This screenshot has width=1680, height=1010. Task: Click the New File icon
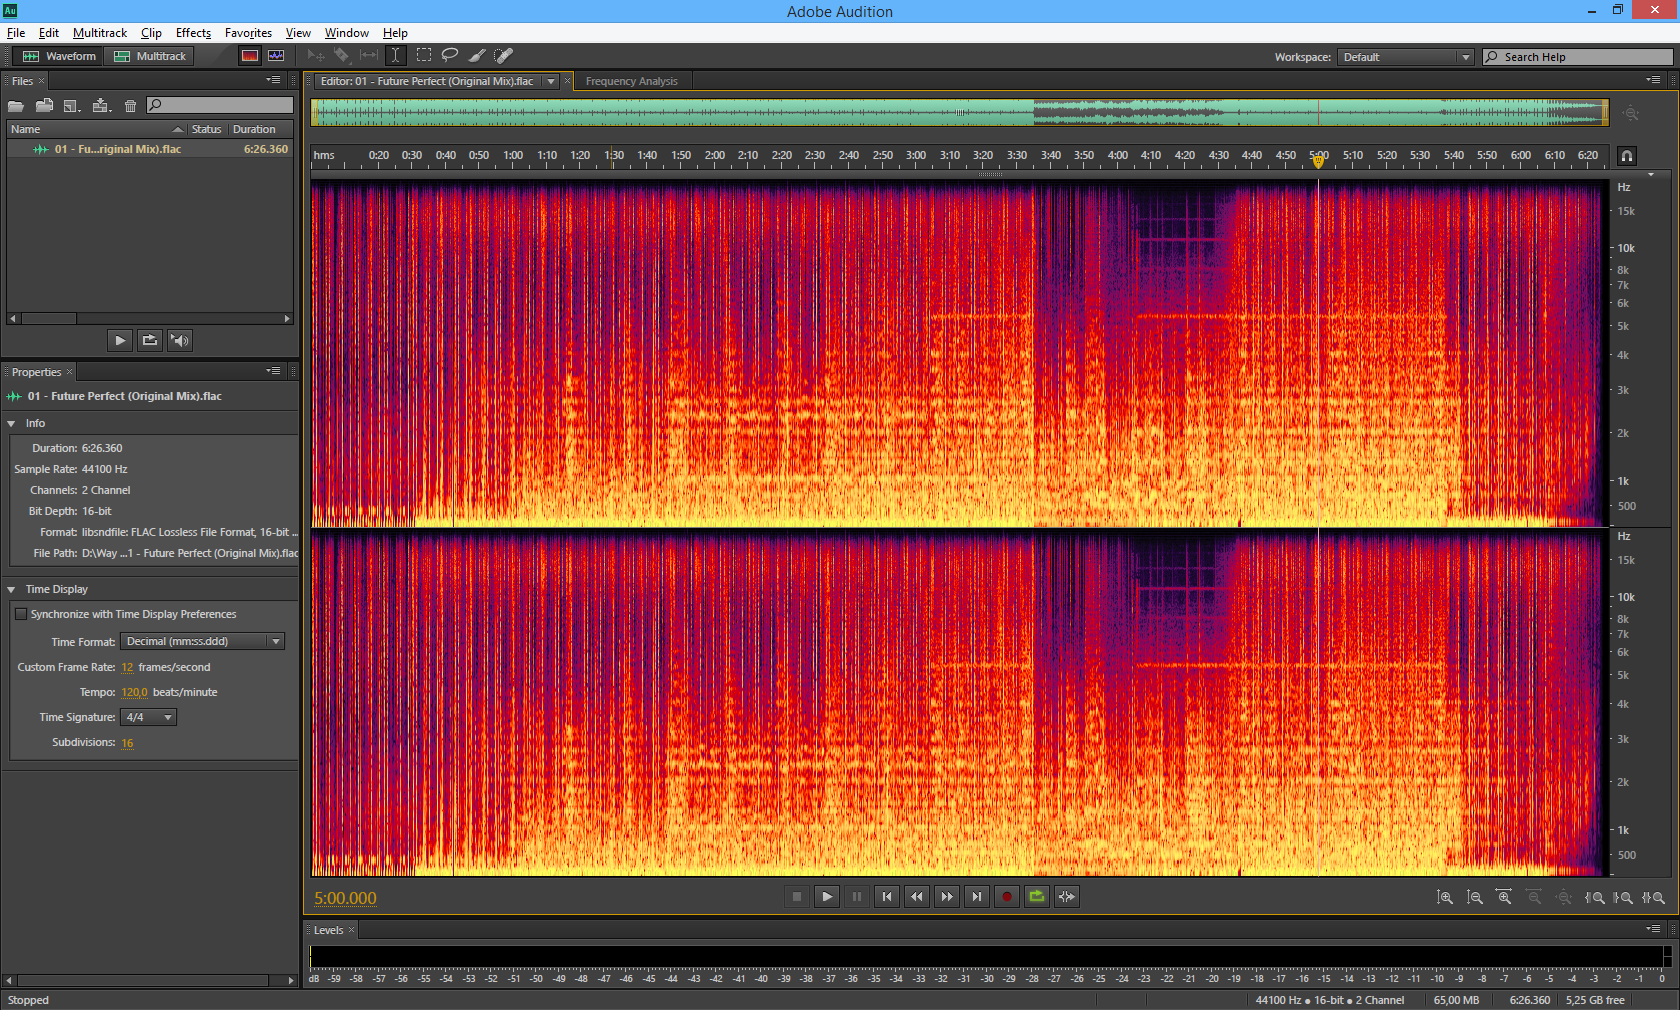pos(72,105)
